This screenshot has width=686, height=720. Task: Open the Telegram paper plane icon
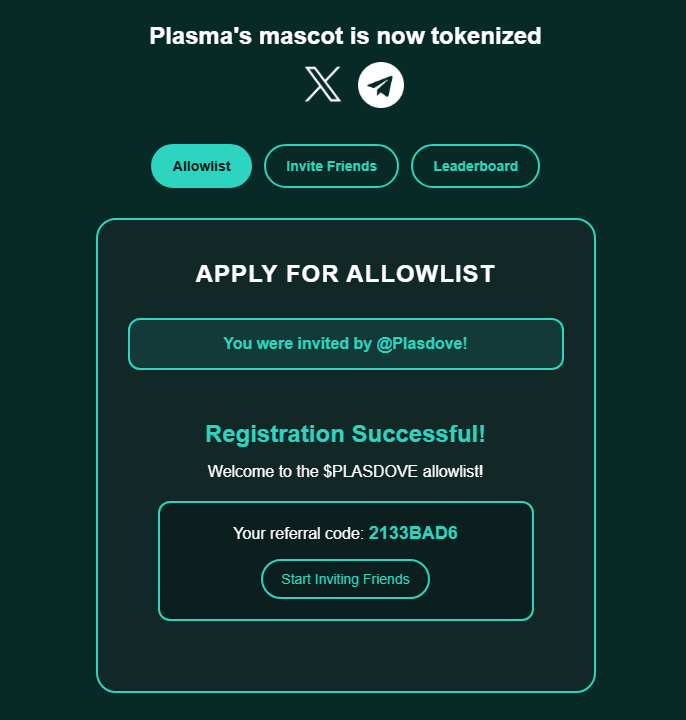point(381,84)
